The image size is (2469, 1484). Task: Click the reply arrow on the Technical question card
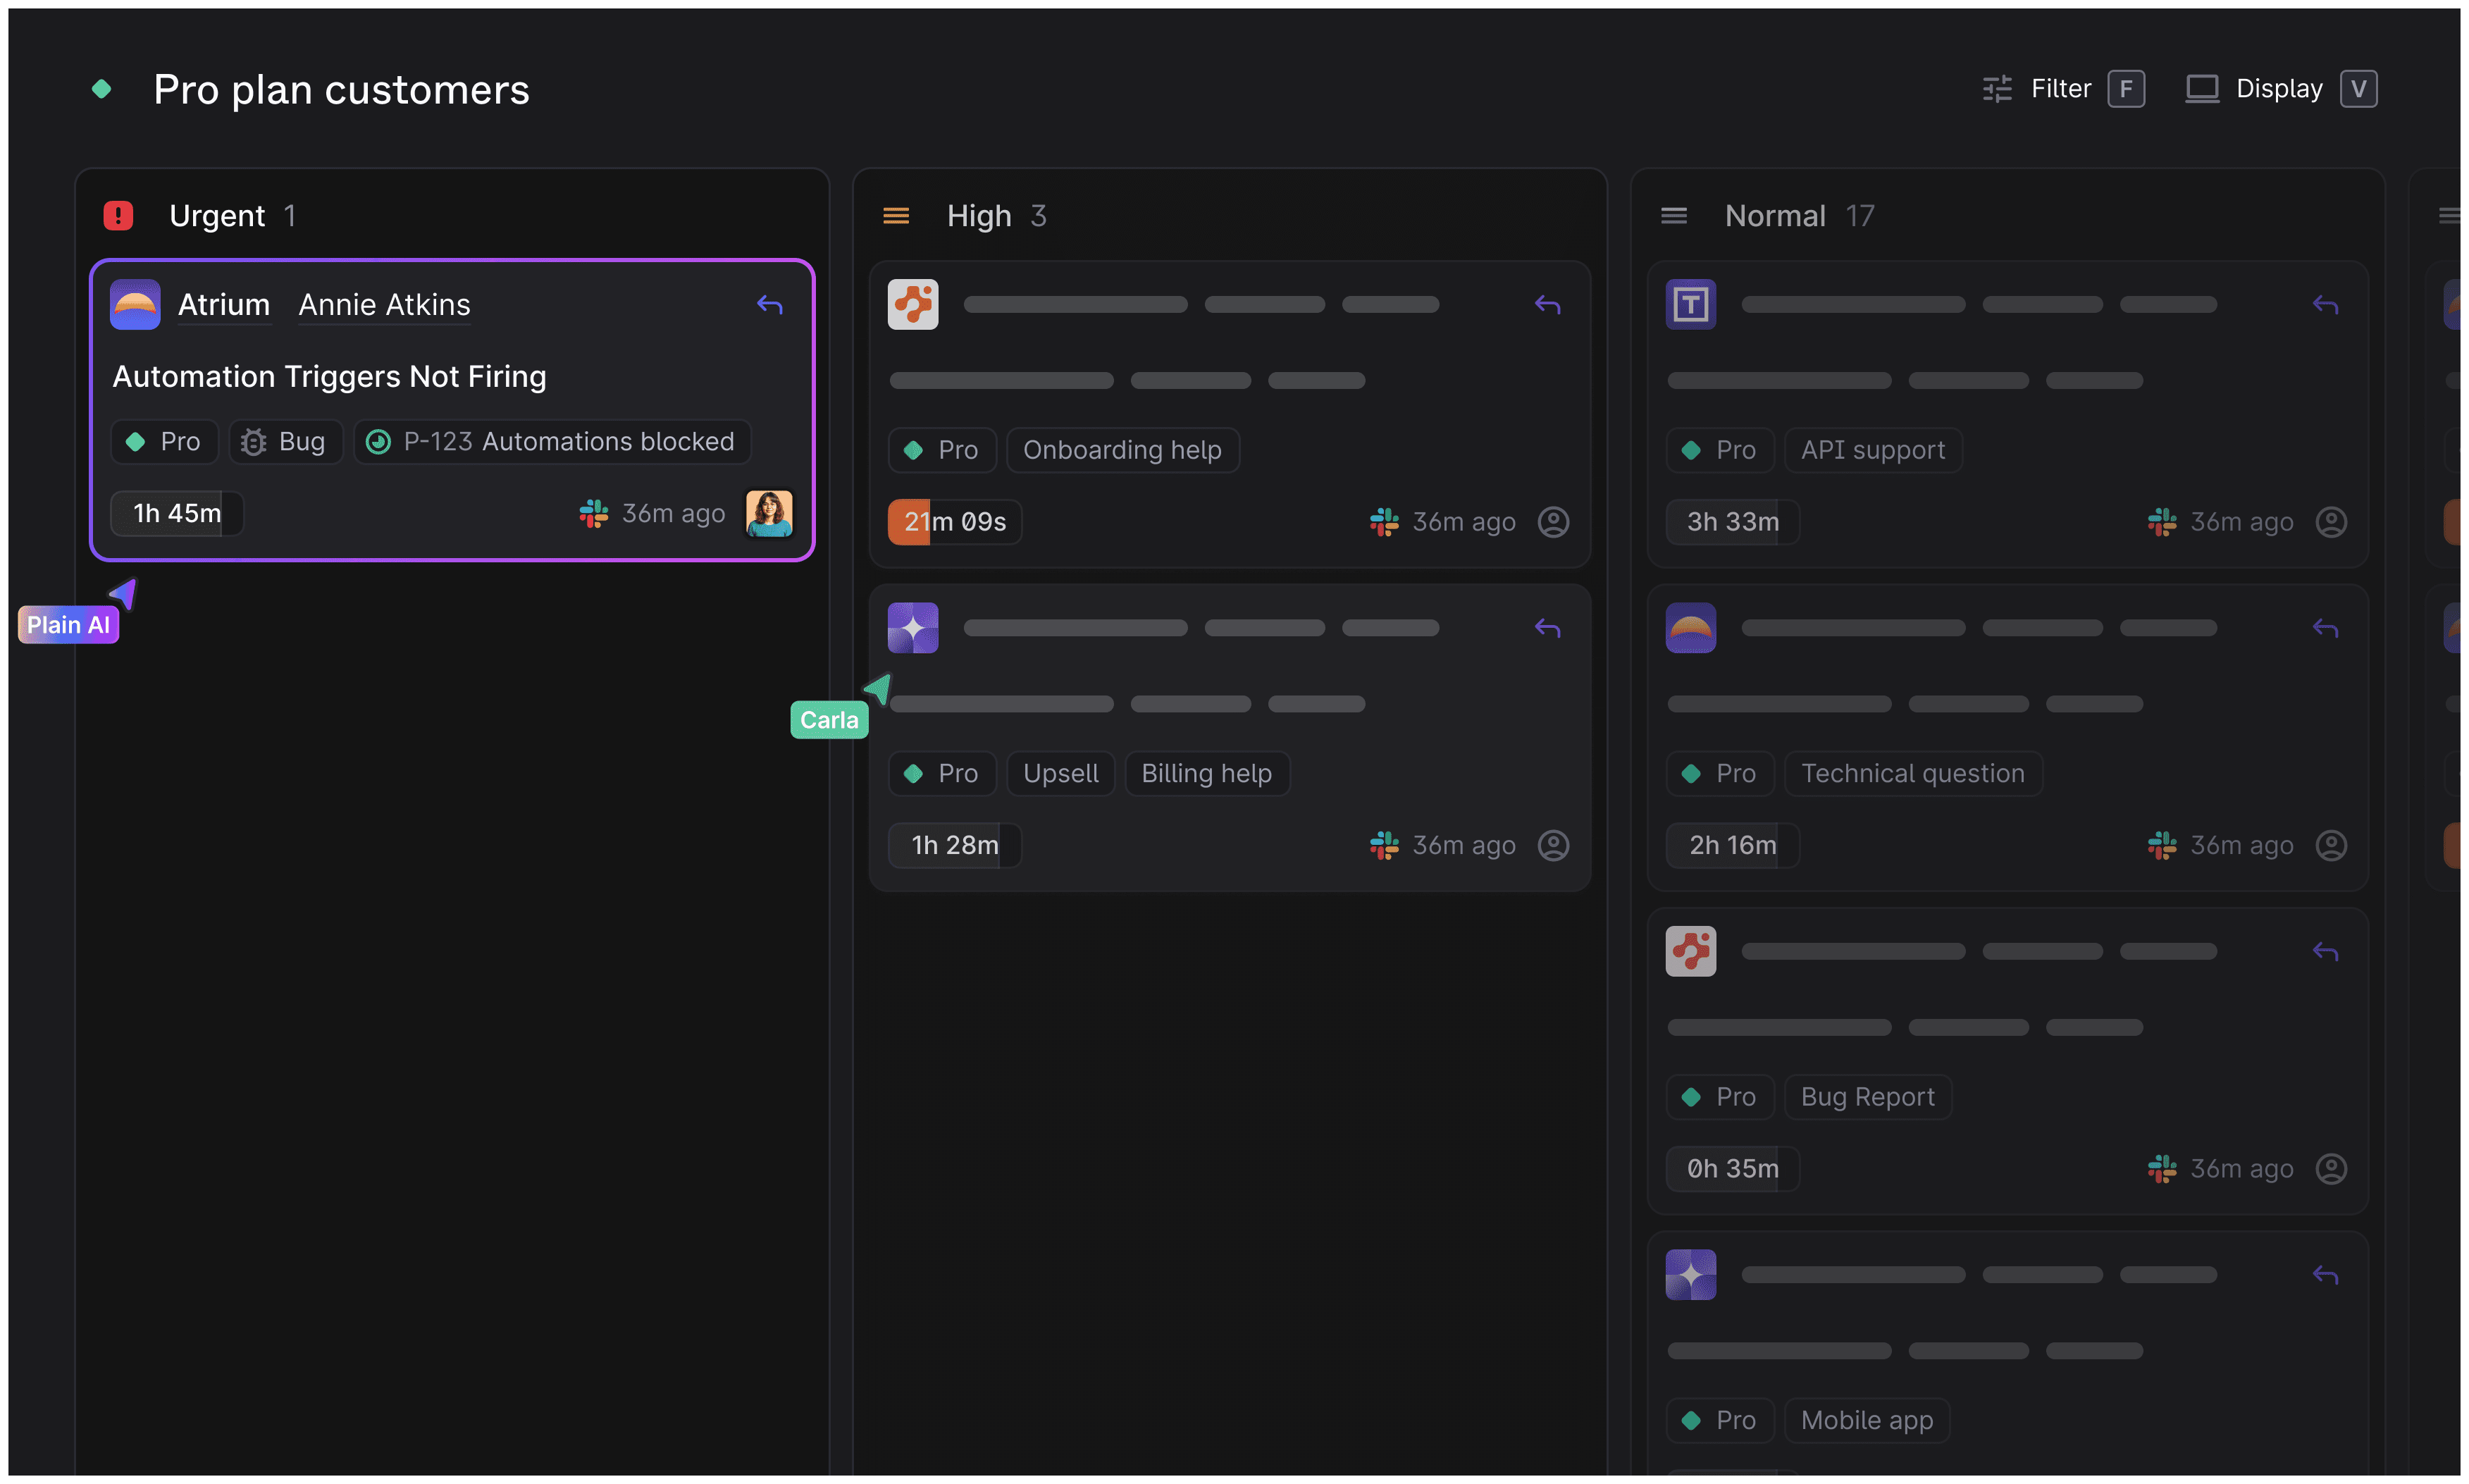tap(2326, 627)
